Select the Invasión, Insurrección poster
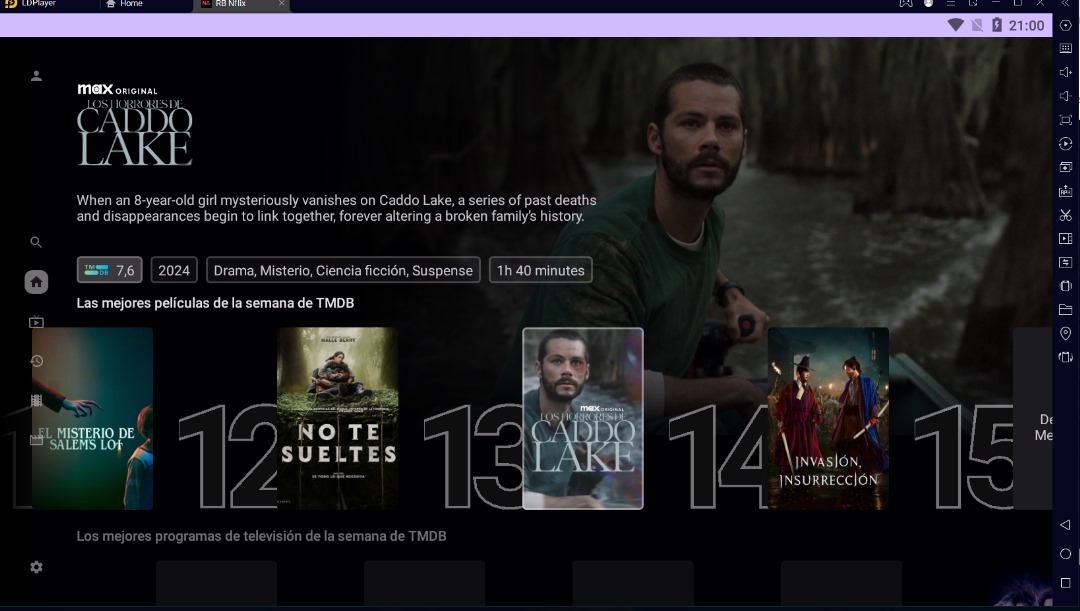The image size is (1080, 611). tap(828, 418)
